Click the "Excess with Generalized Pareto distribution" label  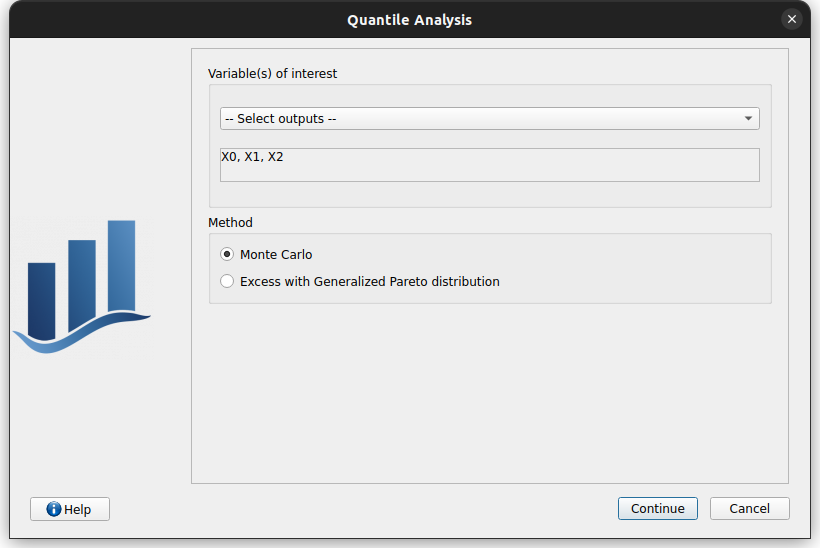369,282
